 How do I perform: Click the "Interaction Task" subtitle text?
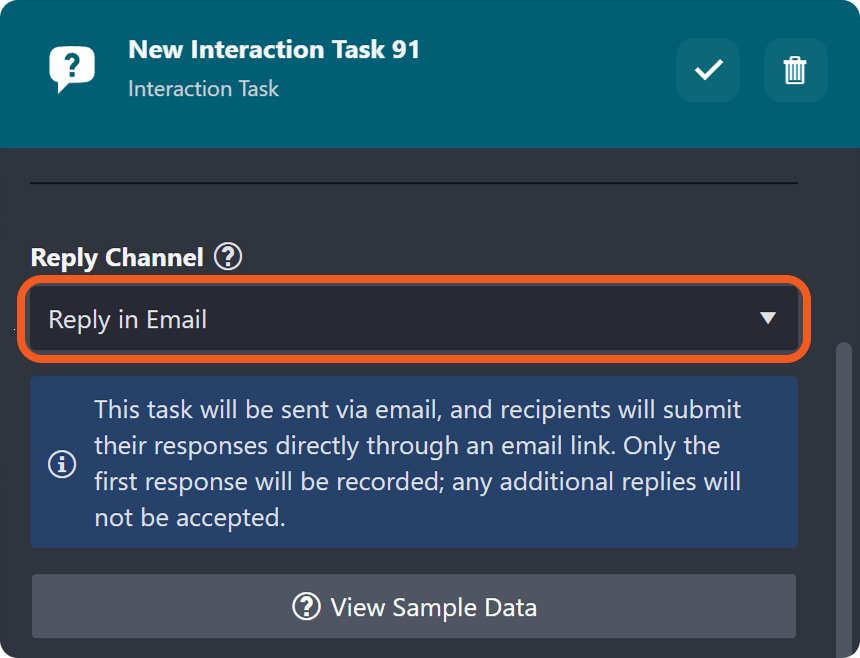point(204,89)
